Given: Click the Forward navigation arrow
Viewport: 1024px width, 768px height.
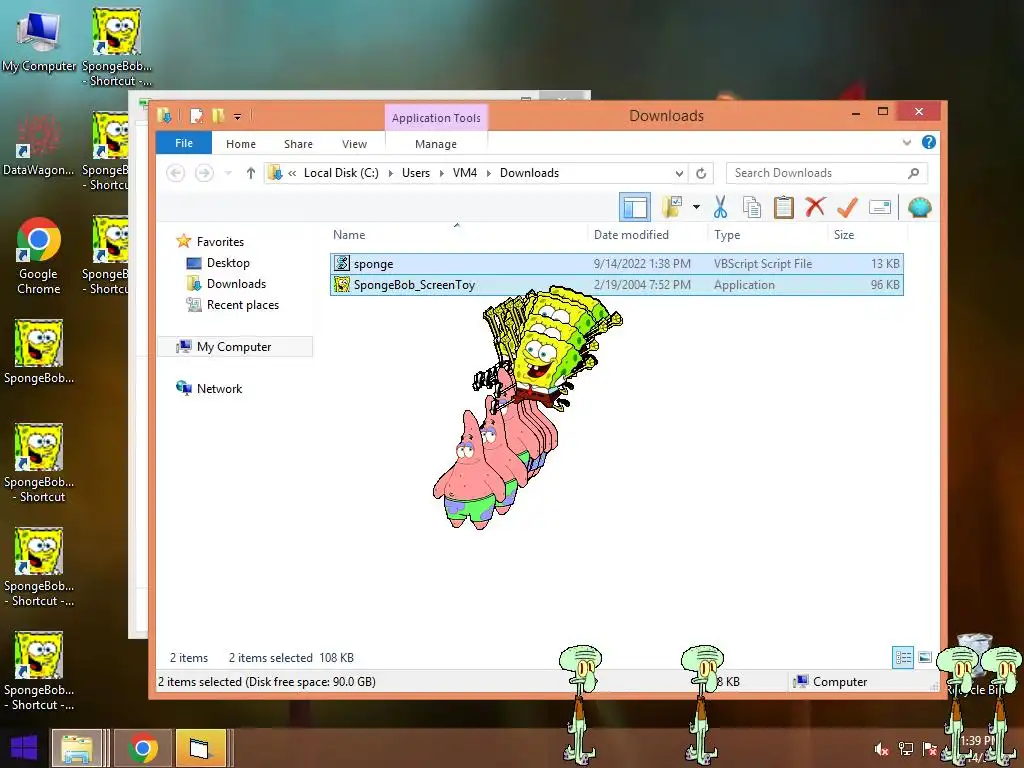Looking at the screenshot, I should 204,173.
